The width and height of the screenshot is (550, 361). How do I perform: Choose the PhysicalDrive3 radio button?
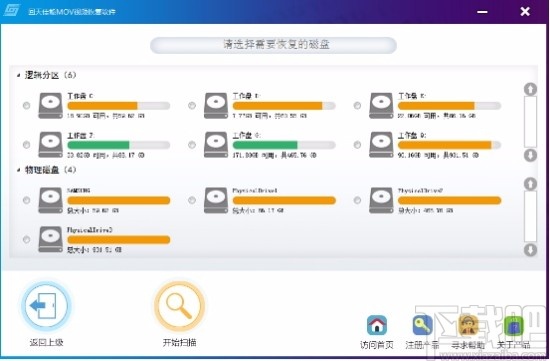pos(26,239)
